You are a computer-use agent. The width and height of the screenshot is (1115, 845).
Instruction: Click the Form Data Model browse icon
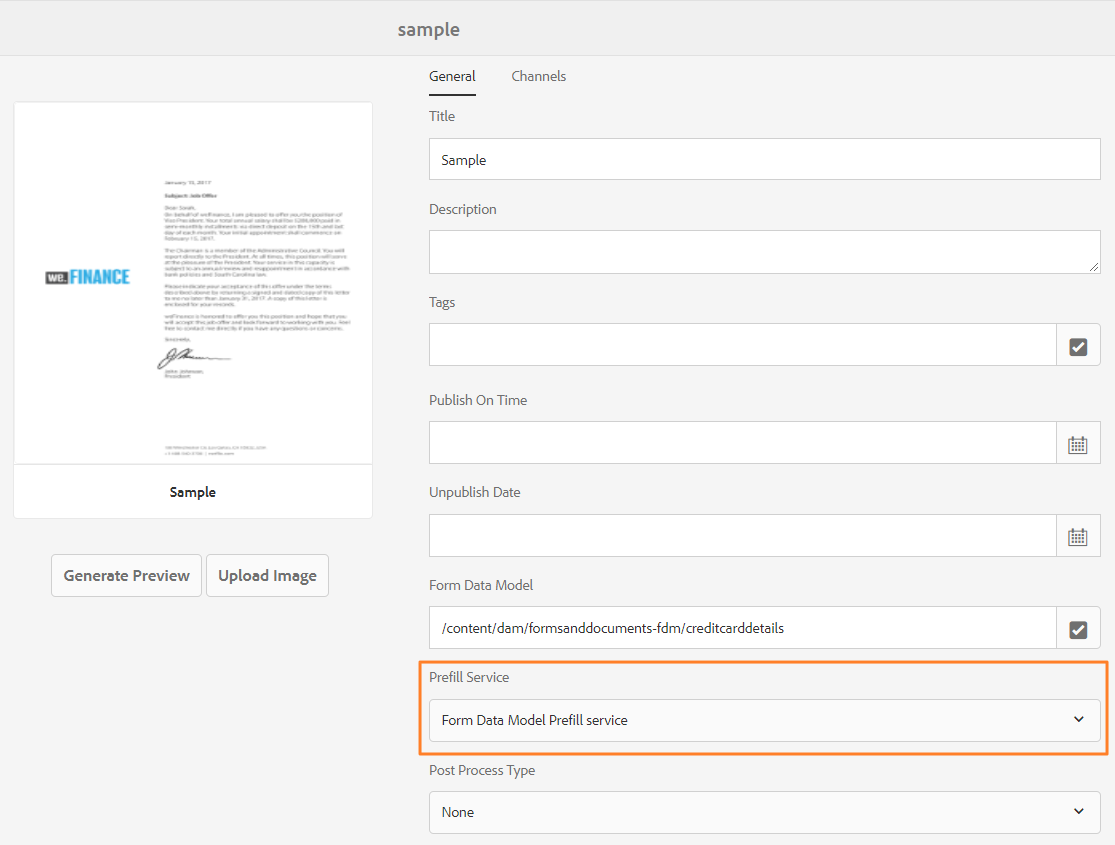tap(1078, 629)
